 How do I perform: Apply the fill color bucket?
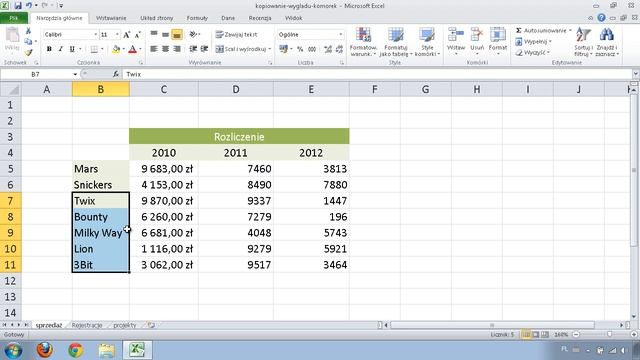click(116, 49)
